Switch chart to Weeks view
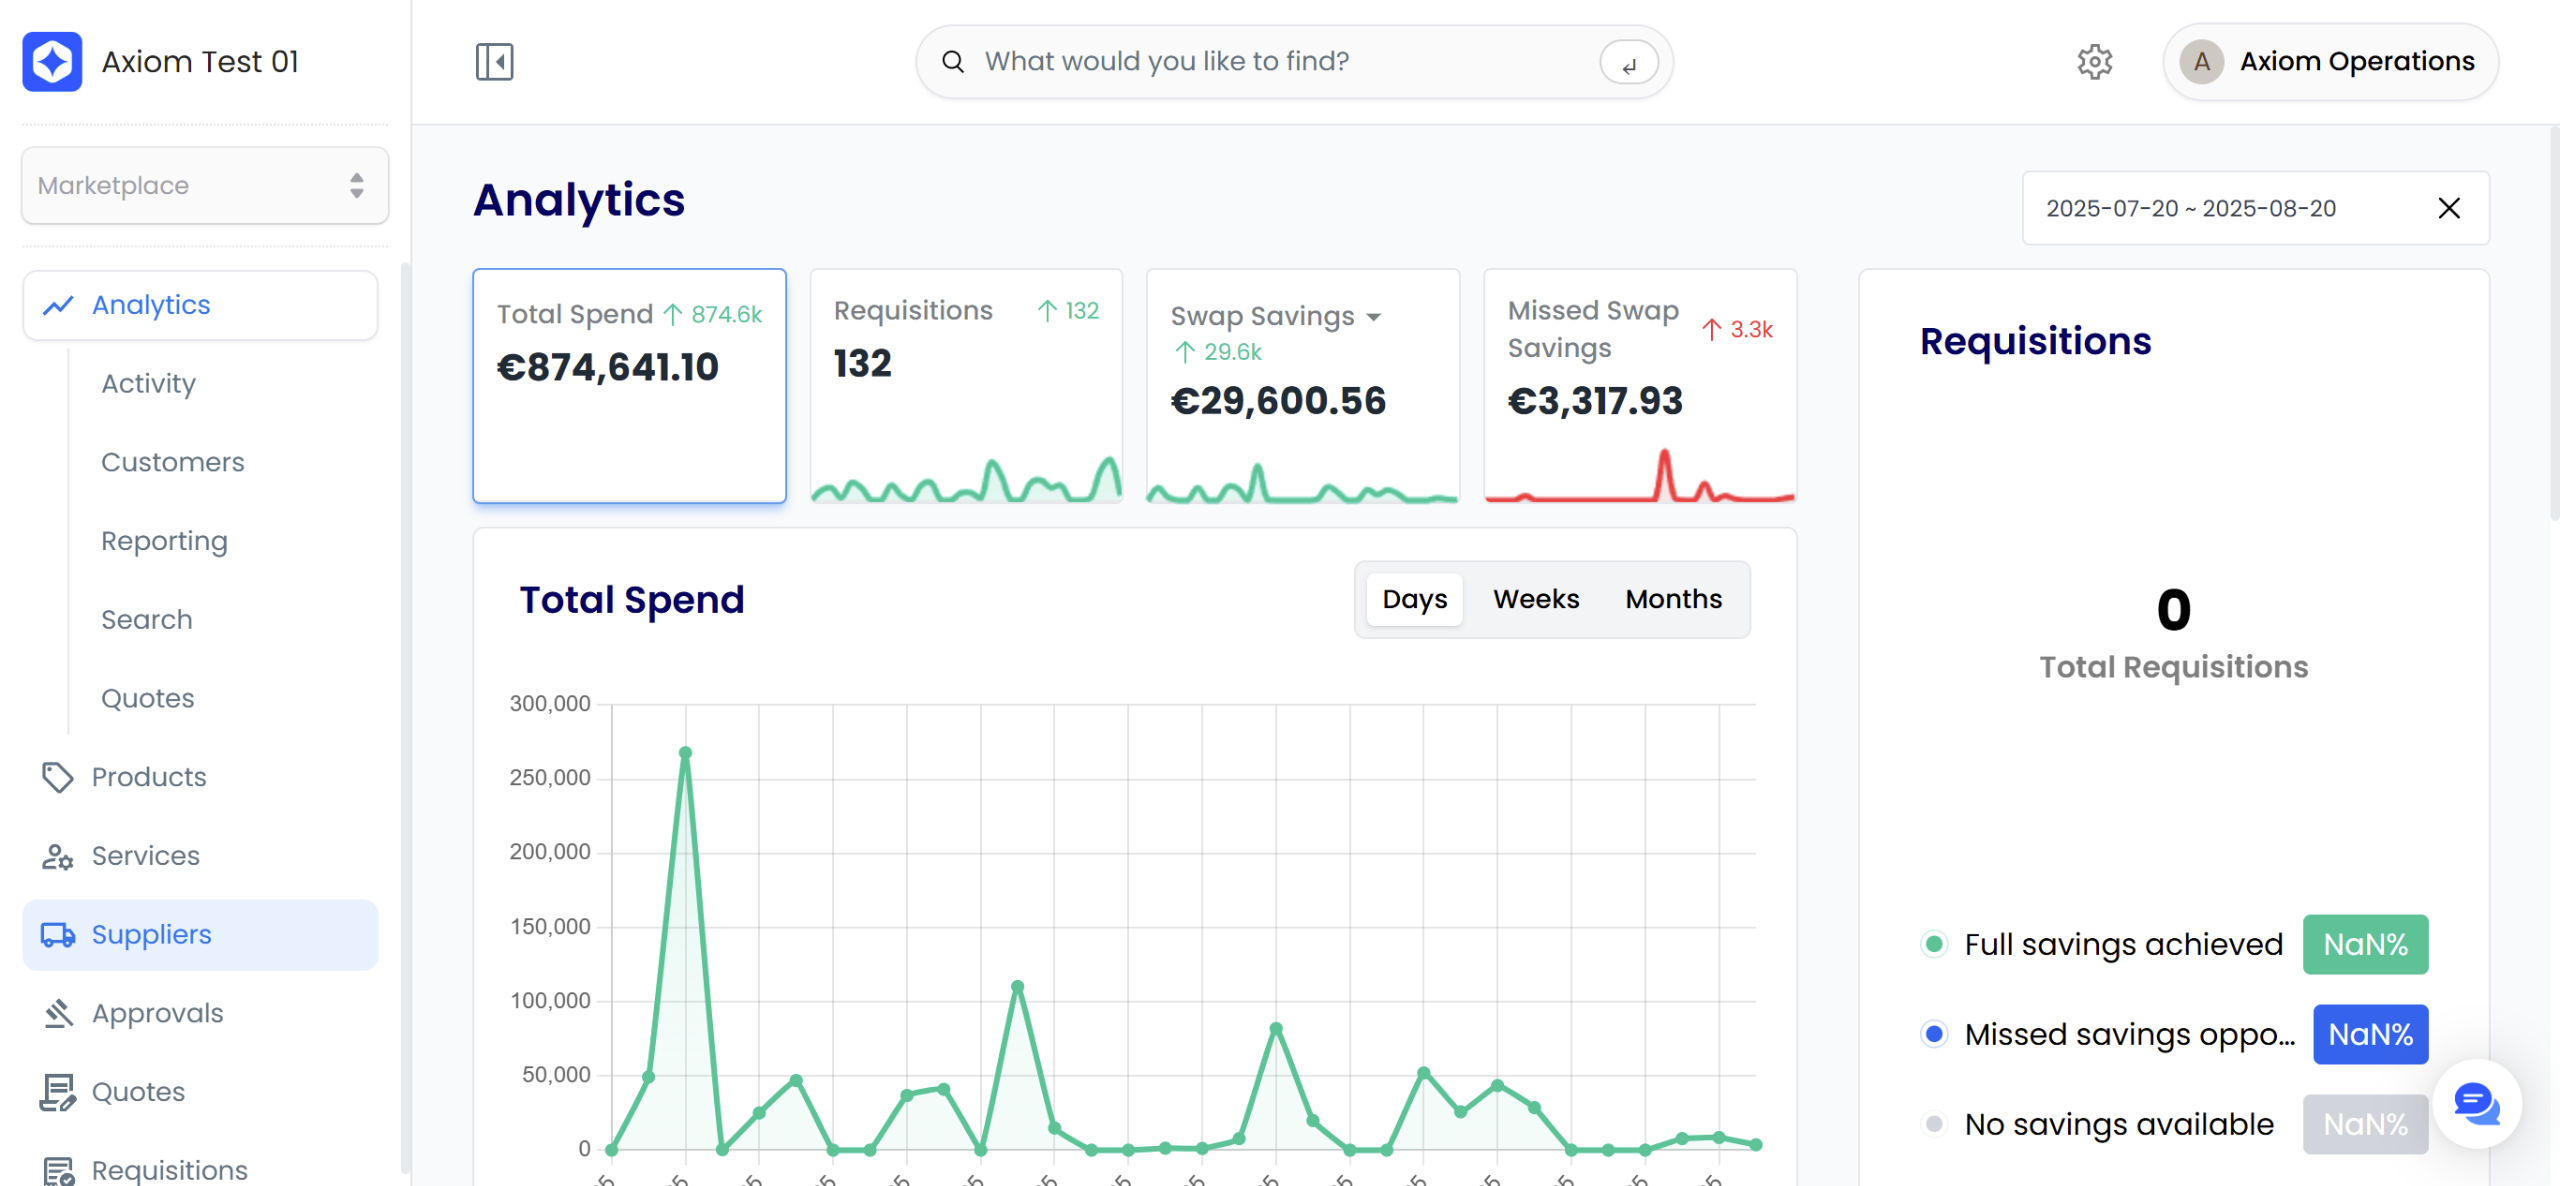The image size is (2560, 1186). 1536,599
